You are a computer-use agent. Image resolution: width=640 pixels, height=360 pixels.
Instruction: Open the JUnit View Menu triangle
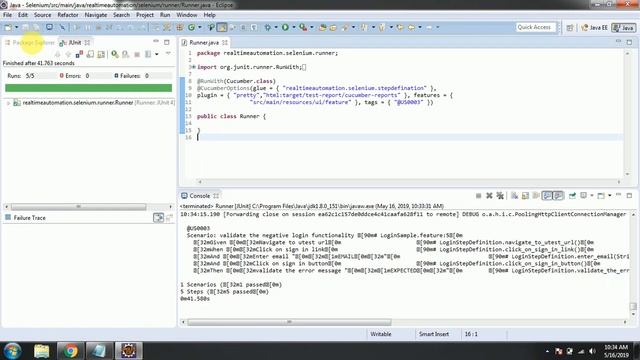point(168,54)
